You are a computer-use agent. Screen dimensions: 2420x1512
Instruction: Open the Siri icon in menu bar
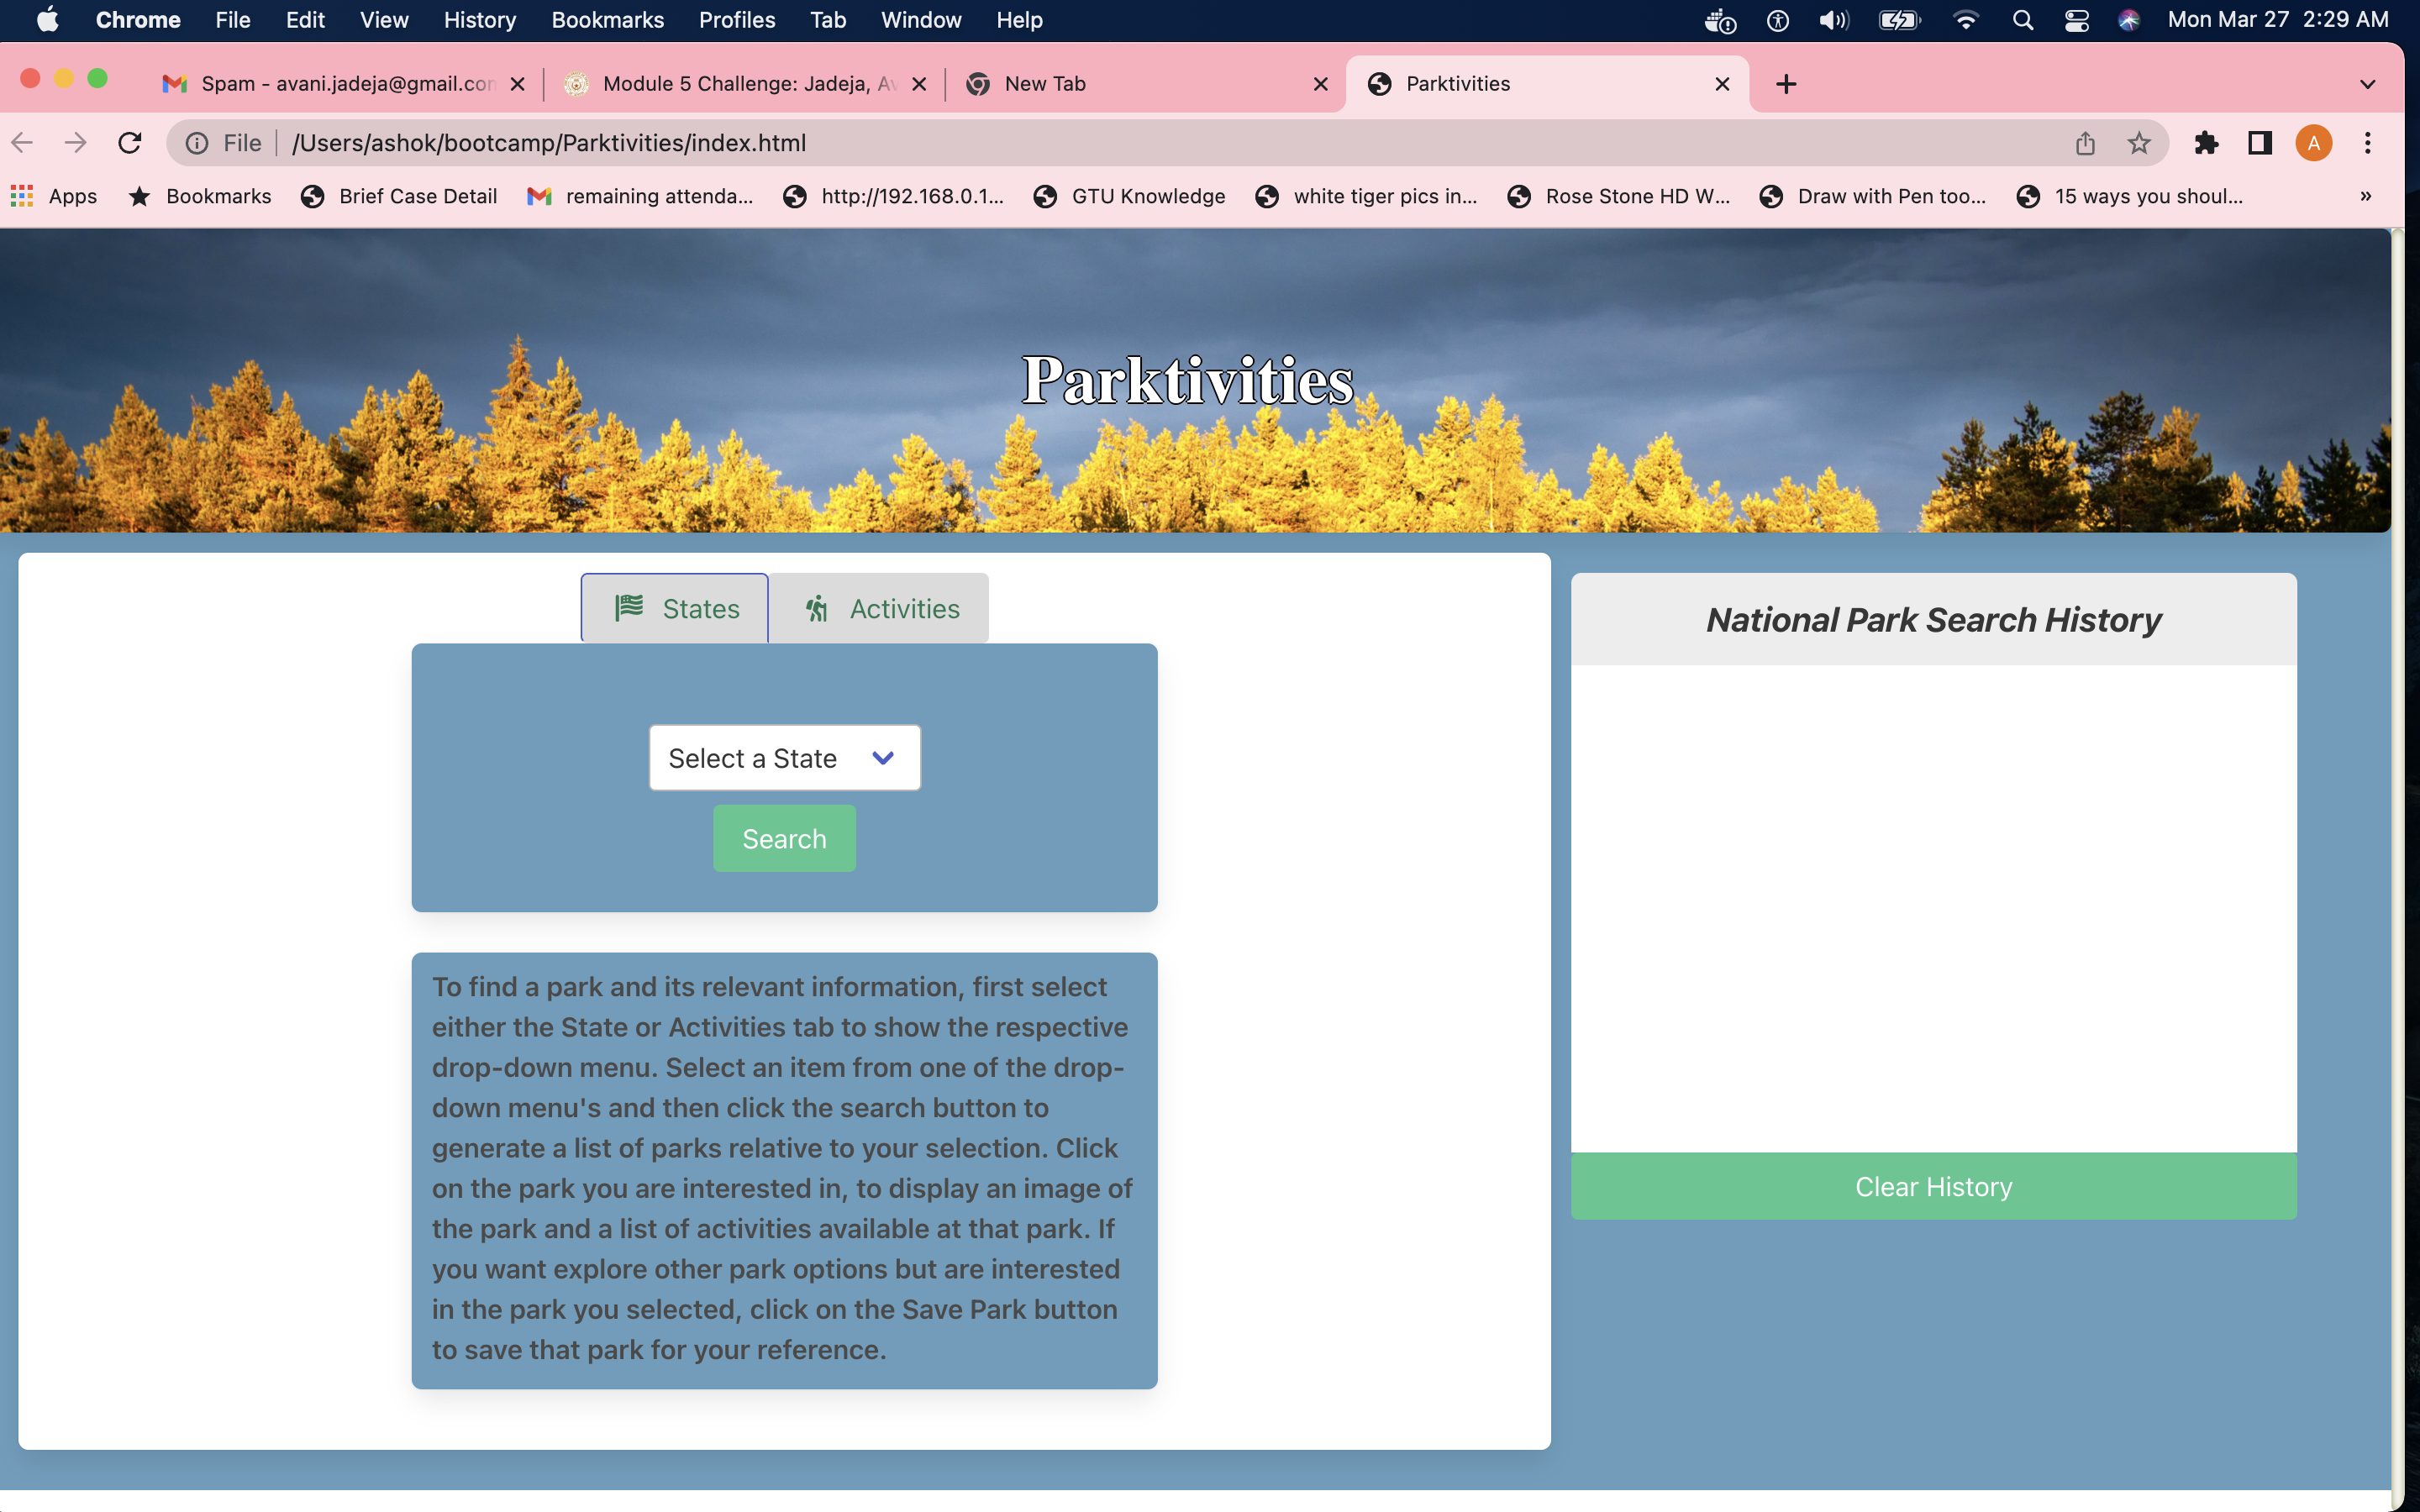click(x=2128, y=20)
